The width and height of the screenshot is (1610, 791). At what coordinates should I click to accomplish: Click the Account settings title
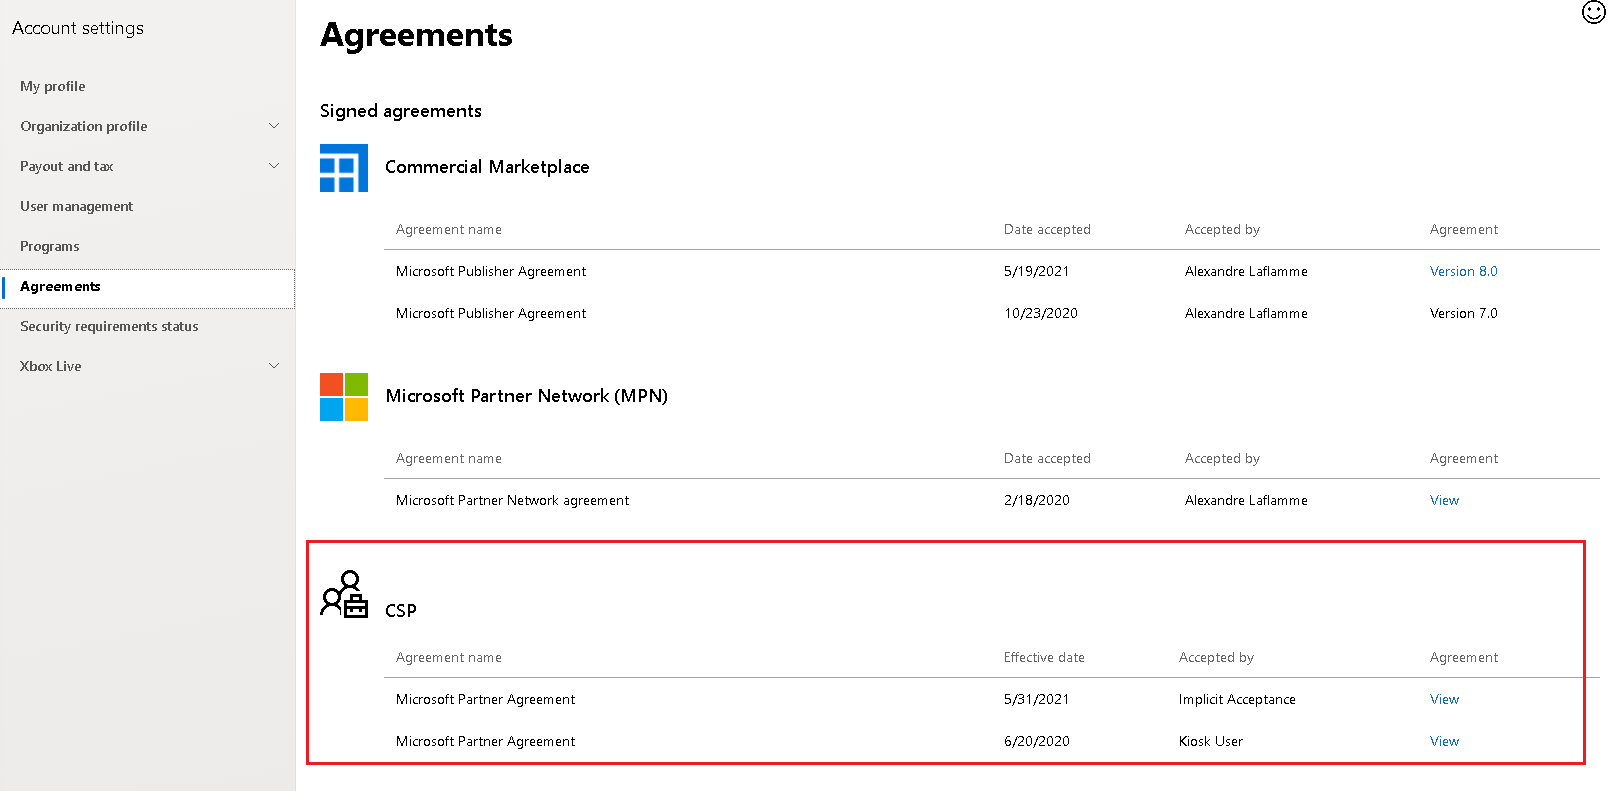click(78, 28)
